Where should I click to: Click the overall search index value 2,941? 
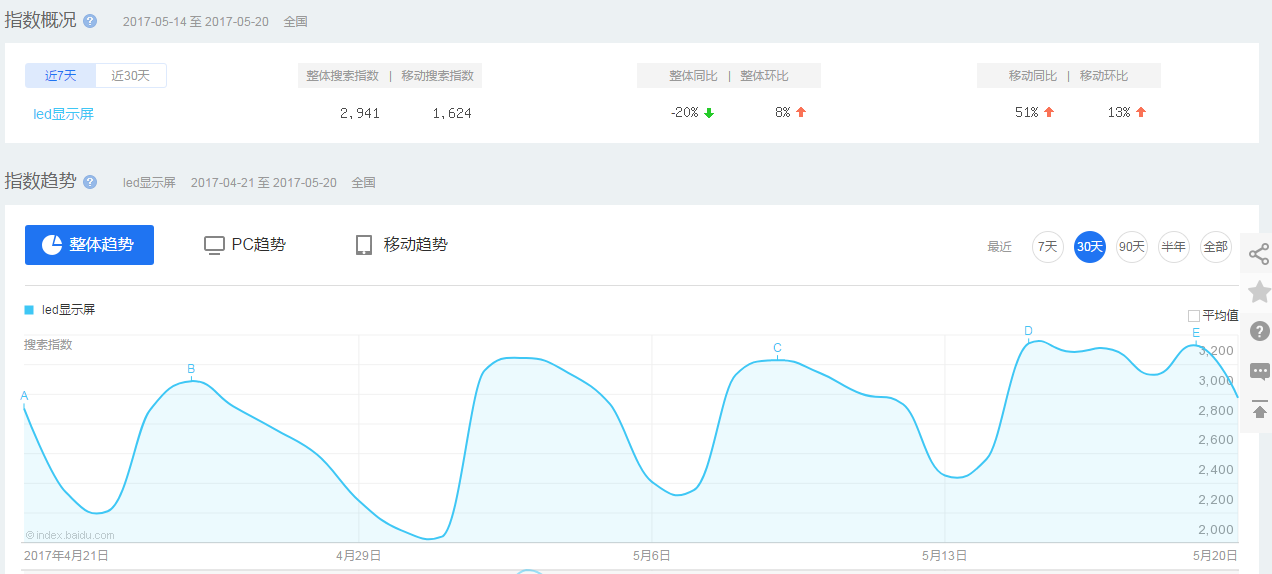(x=360, y=113)
